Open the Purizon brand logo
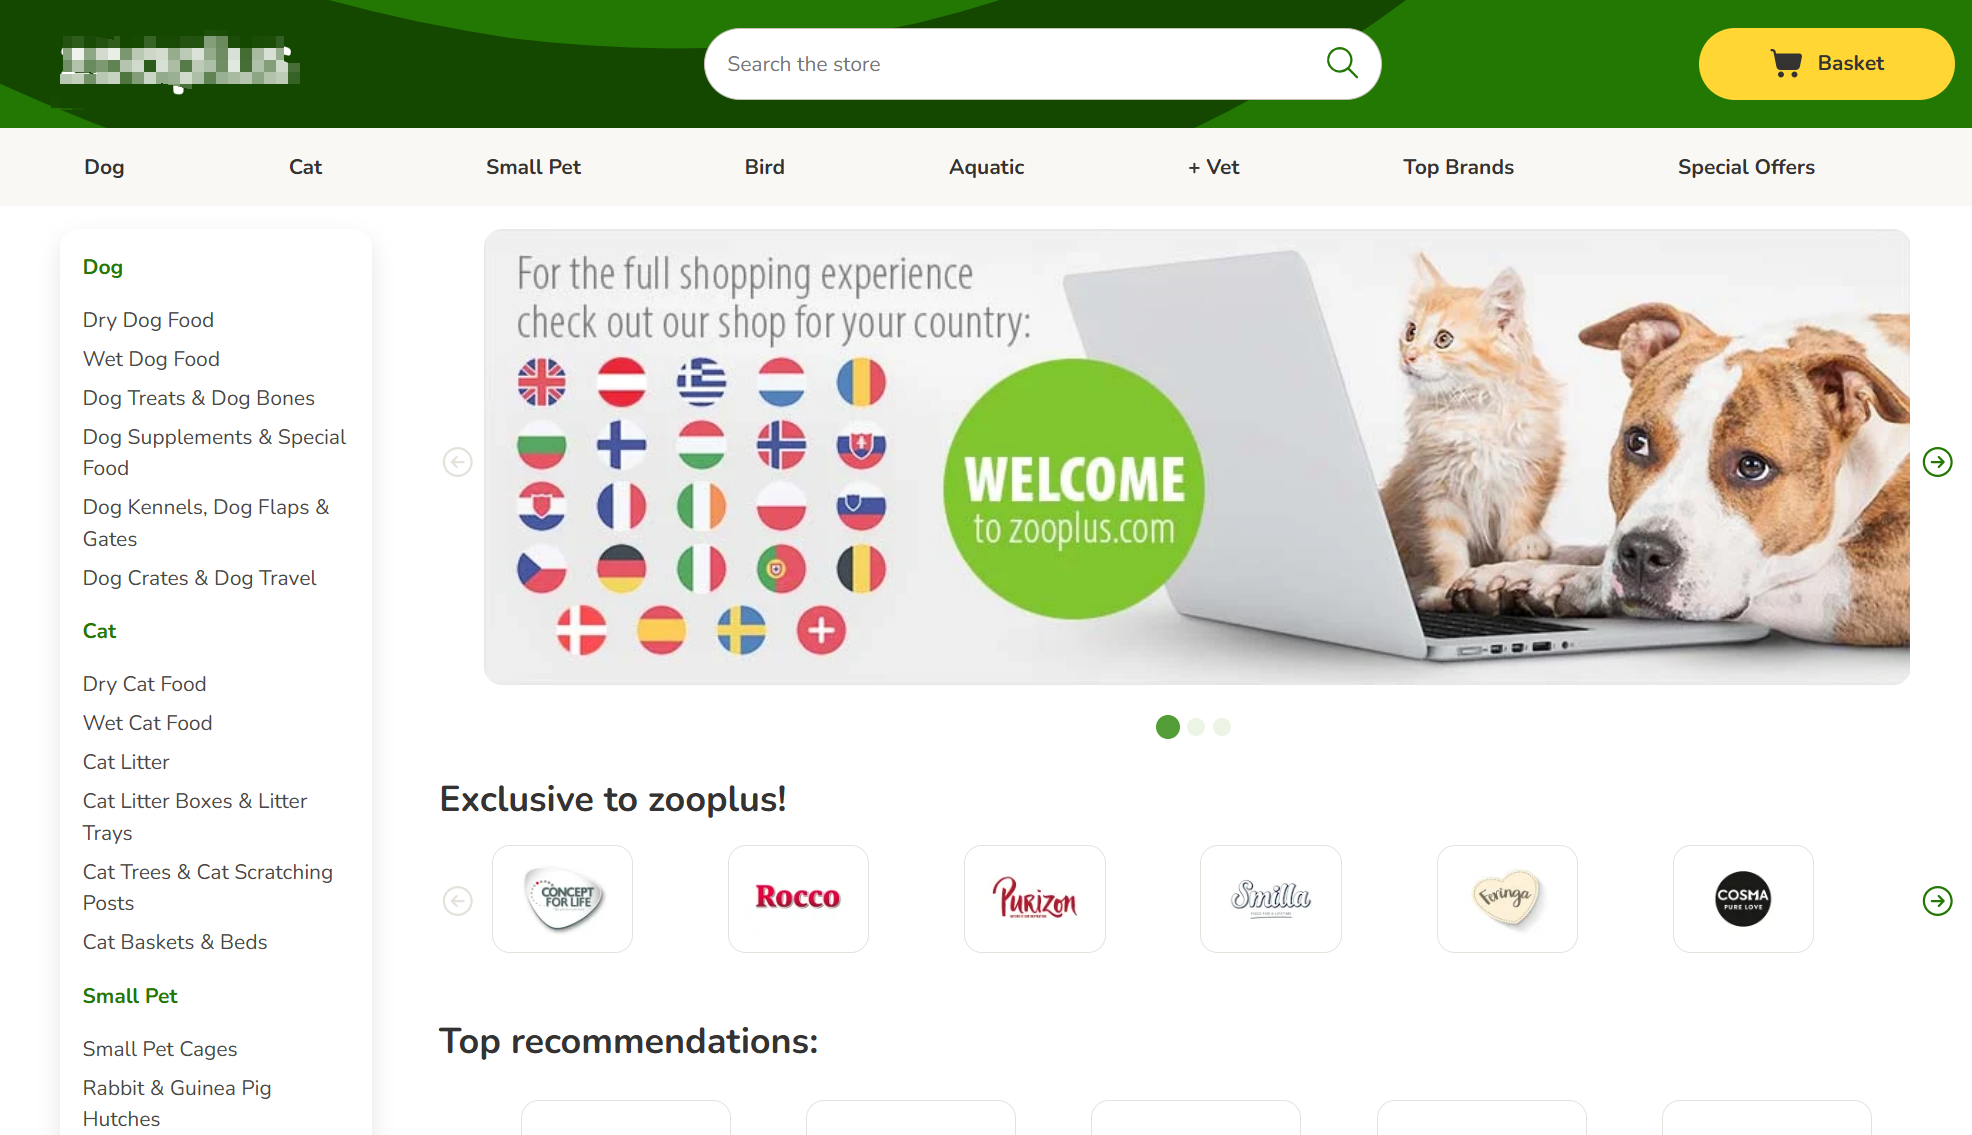1972x1135 pixels. [x=1035, y=898]
